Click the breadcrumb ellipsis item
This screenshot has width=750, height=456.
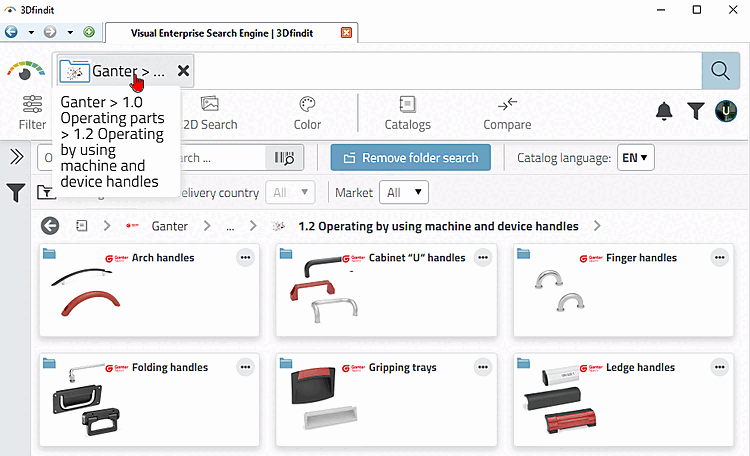(x=230, y=227)
